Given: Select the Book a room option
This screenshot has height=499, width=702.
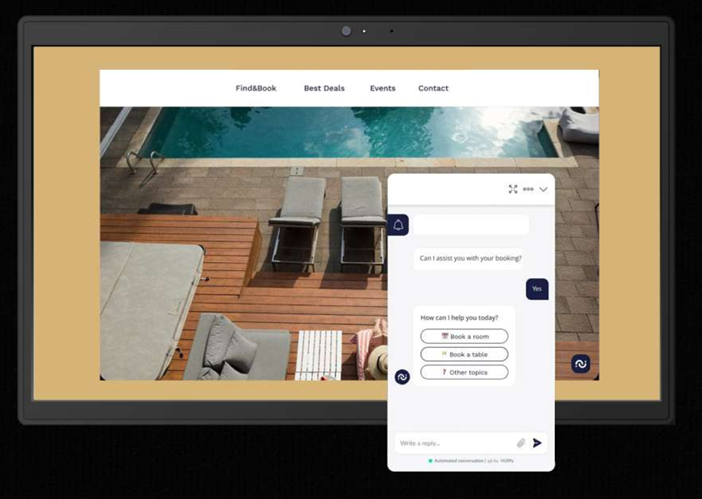Looking at the screenshot, I should (464, 337).
